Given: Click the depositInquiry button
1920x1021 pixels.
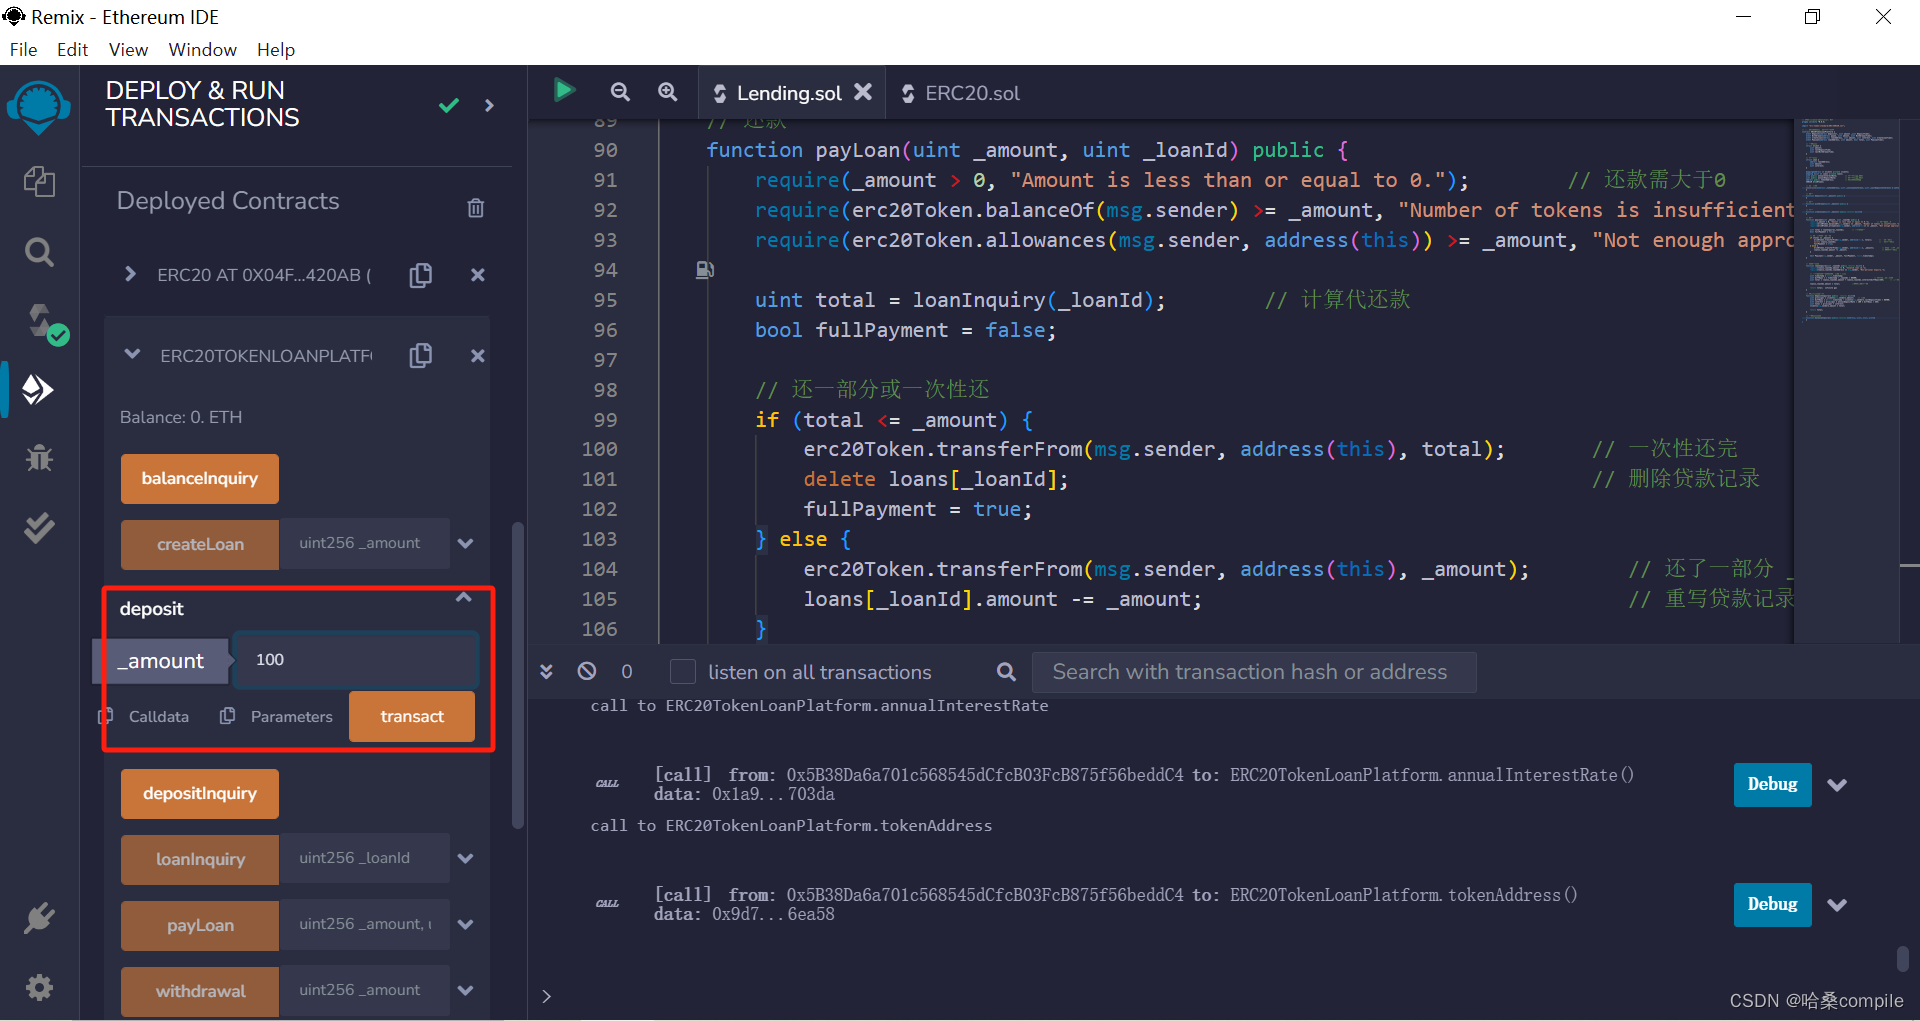Looking at the screenshot, I should coord(200,794).
